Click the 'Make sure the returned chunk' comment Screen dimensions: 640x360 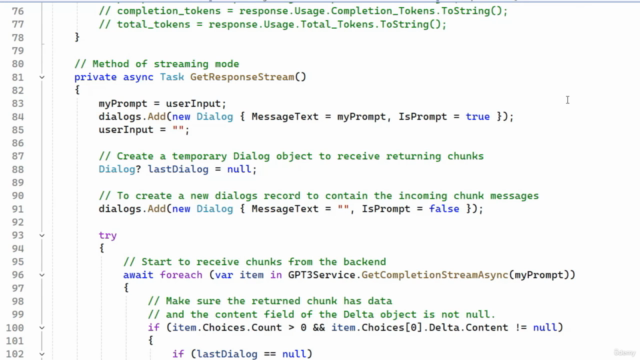270,301
